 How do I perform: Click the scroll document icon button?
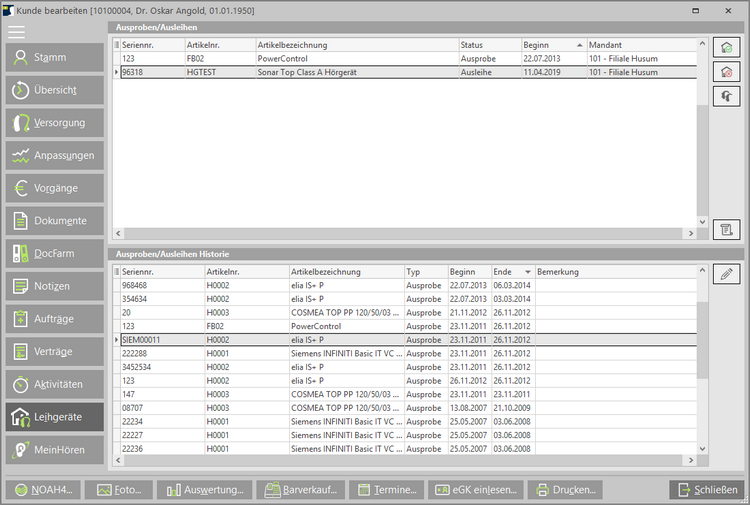coord(726,229)
